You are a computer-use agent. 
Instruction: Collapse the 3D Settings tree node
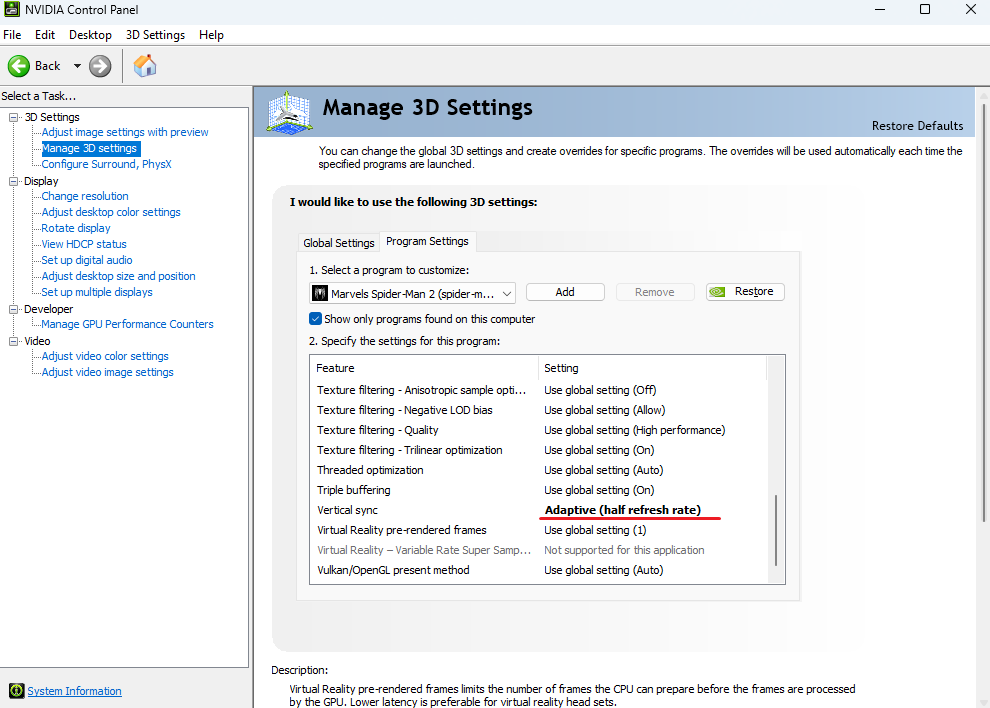pos(14,117)
